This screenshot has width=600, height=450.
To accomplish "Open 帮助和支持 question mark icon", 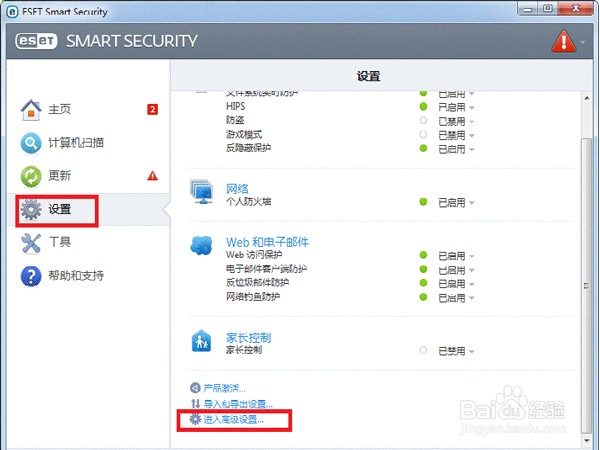I will pos(32,275).
